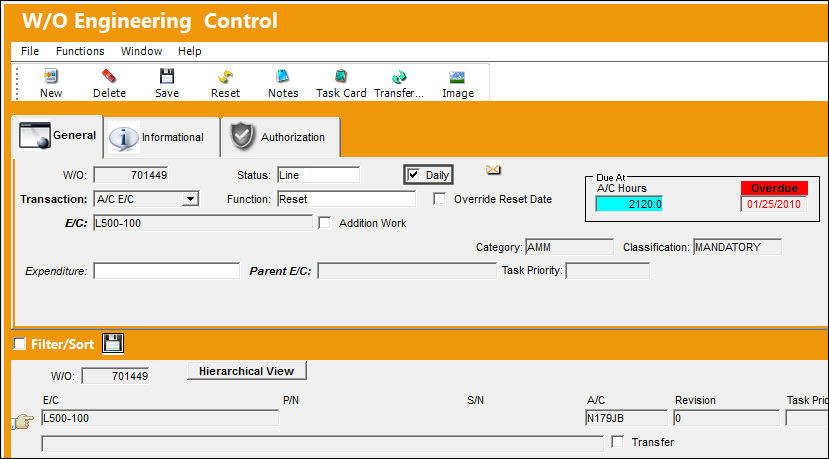
Task: Click the Reset toolbar icon
Action: point(225,77)
